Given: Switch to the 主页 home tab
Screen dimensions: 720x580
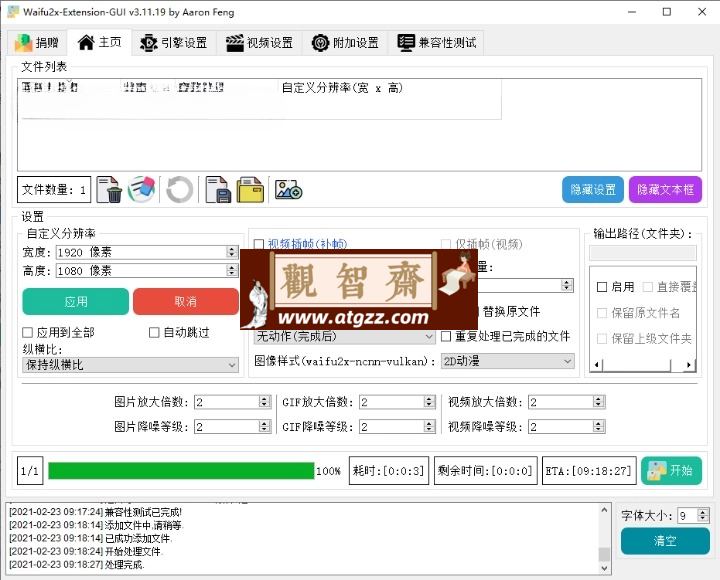Looking at the screenshot, I should click(x=100, y=42).
